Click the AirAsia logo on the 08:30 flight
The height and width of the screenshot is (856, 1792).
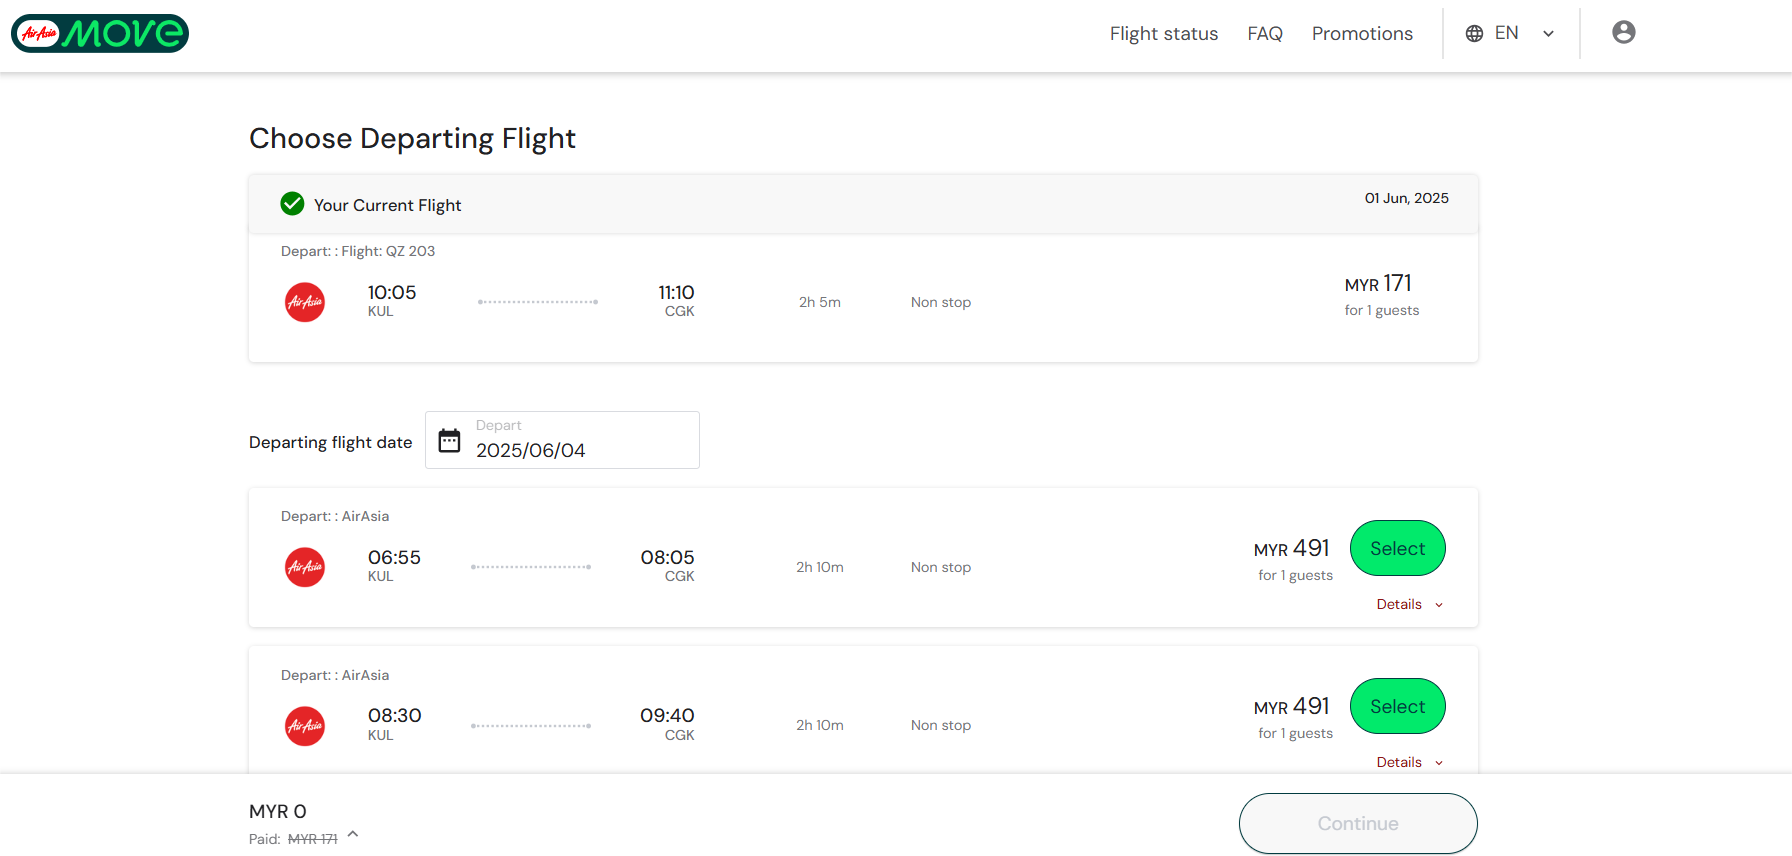click(x=305, y=726)
